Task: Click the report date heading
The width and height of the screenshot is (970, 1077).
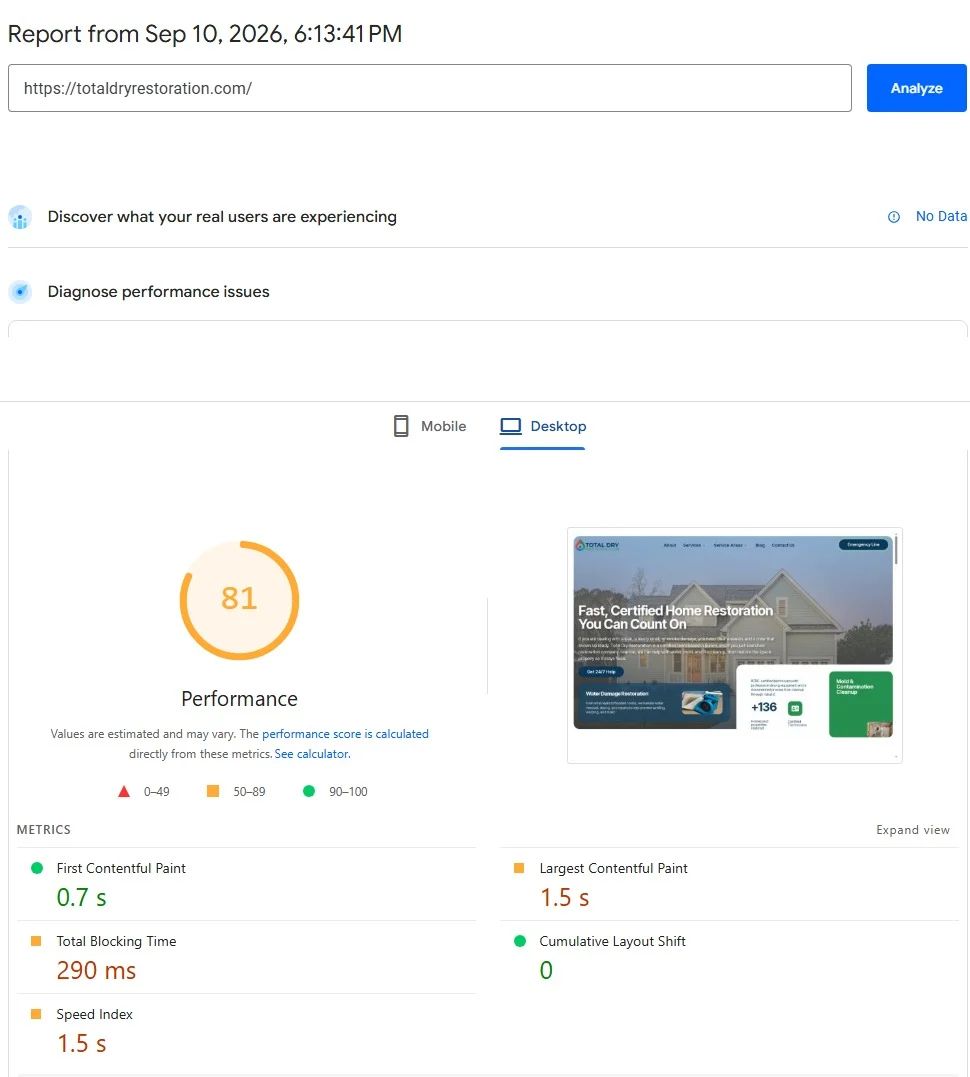Action: point(205,34)
